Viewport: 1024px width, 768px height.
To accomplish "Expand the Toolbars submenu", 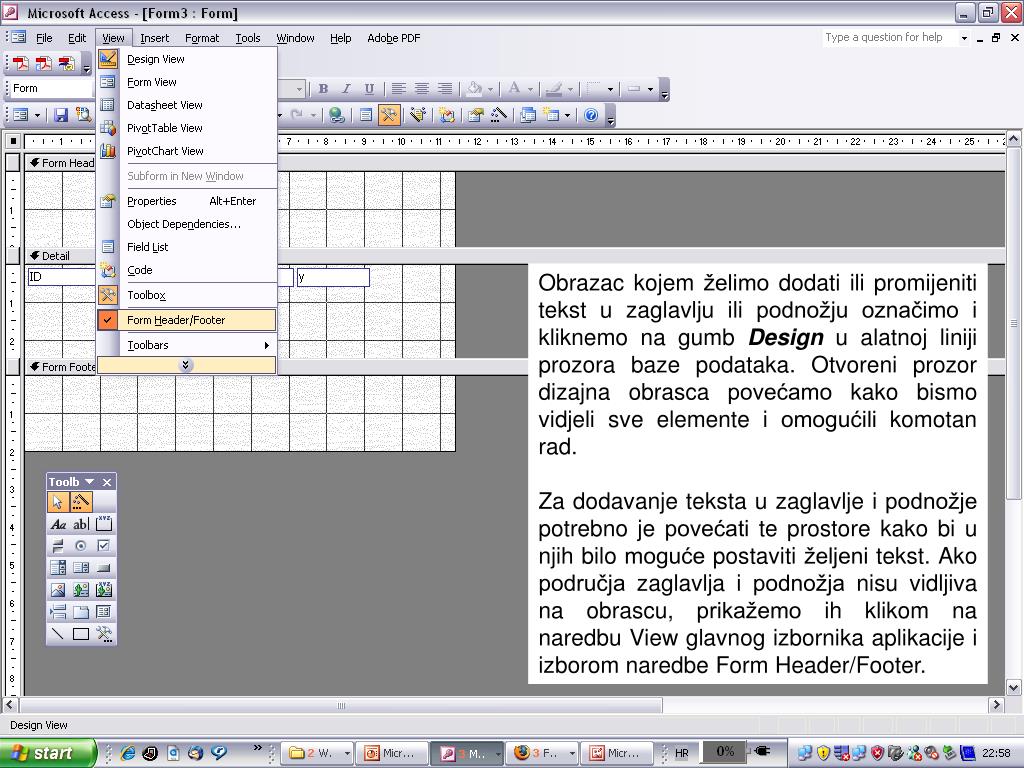I will 187,345.
